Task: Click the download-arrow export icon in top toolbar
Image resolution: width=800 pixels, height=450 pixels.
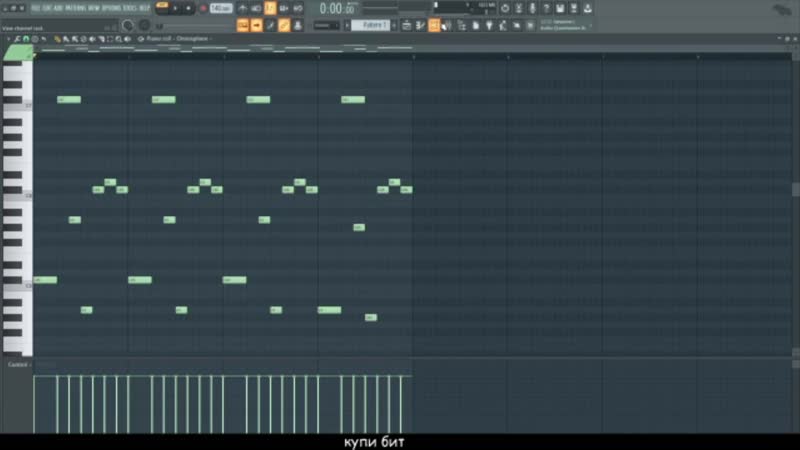Action: tap(587, 8)
